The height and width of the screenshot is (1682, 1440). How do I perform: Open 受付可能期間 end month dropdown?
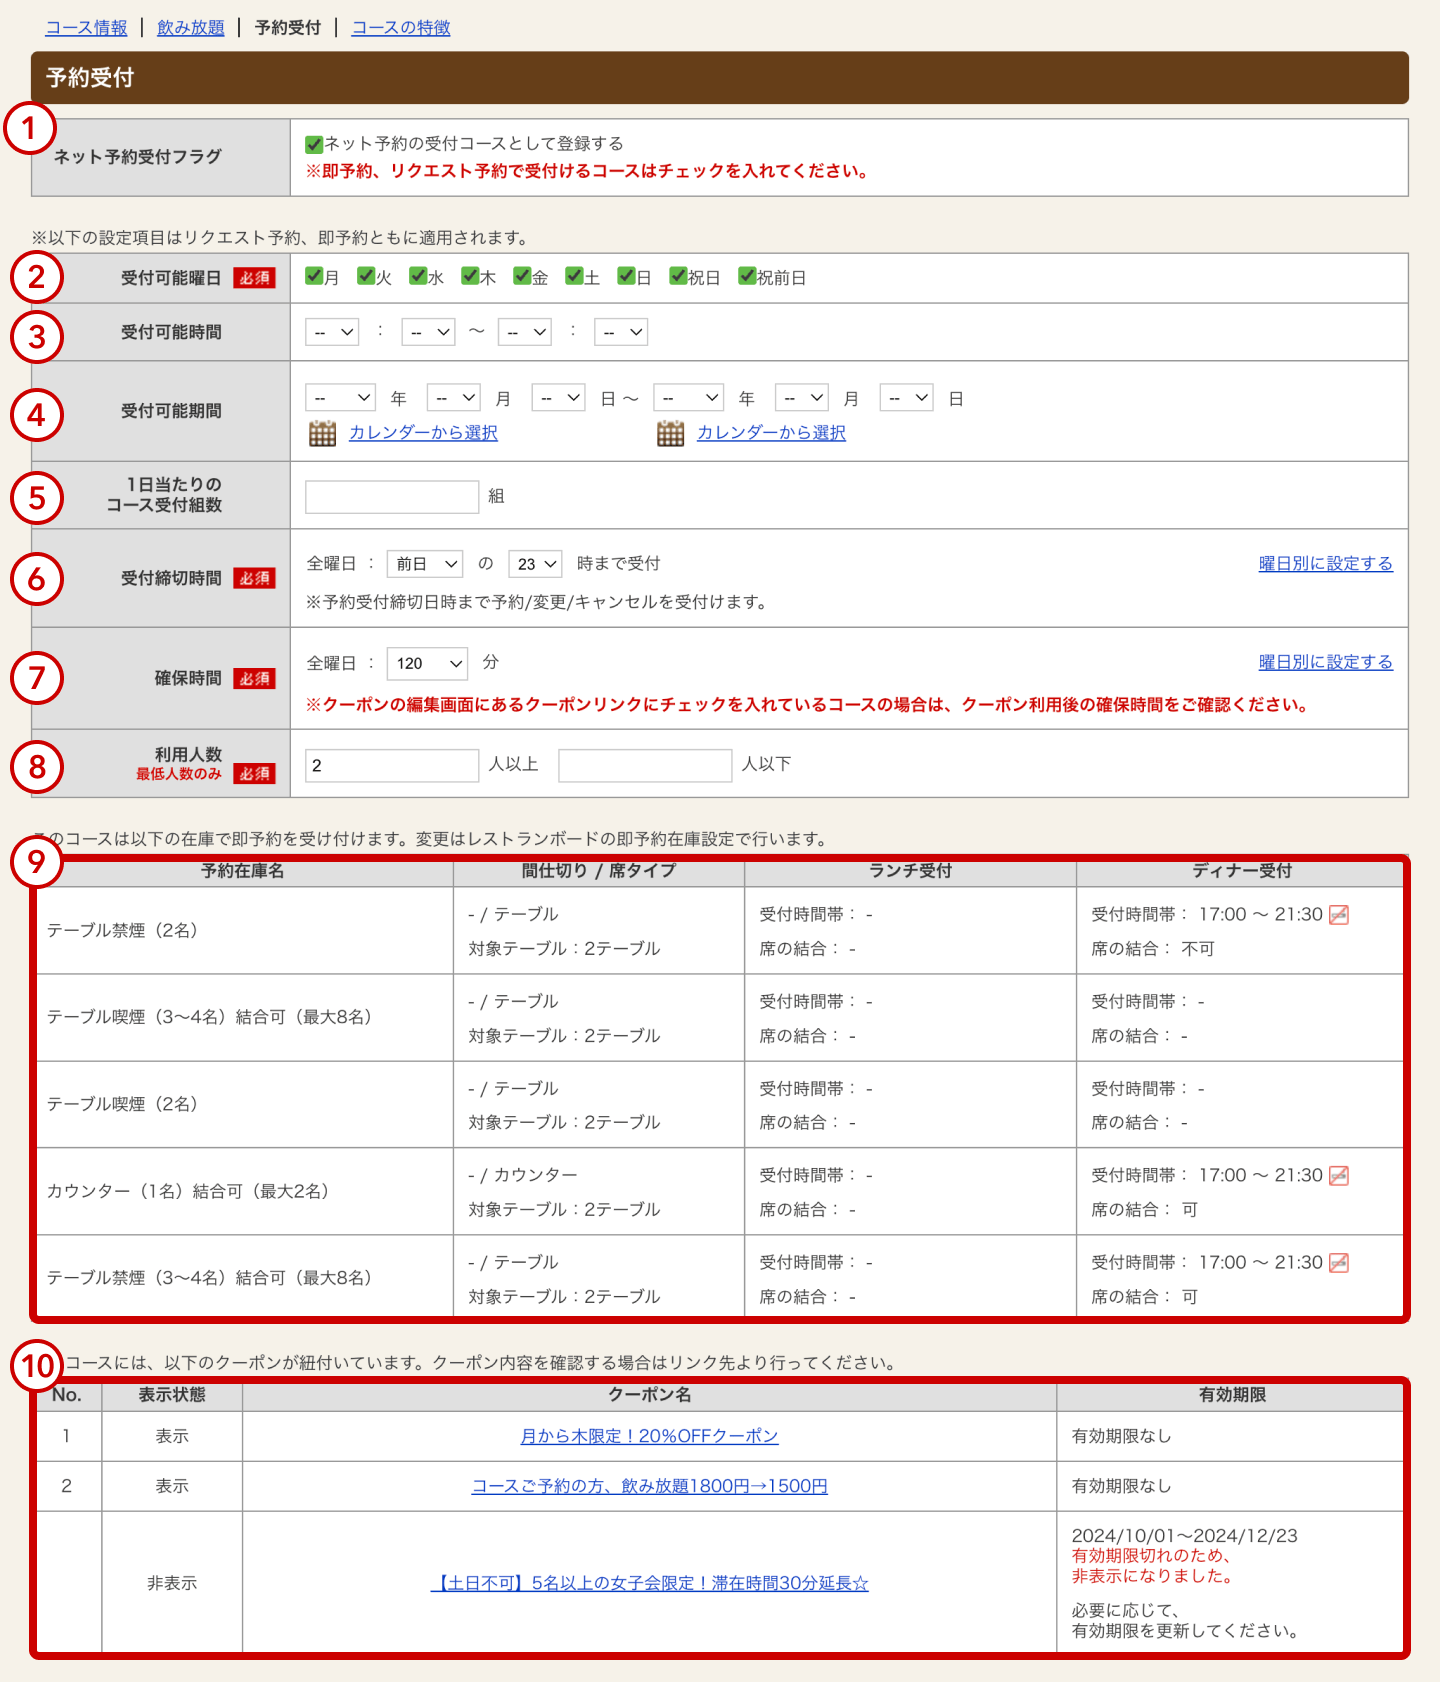click(802, 398)
